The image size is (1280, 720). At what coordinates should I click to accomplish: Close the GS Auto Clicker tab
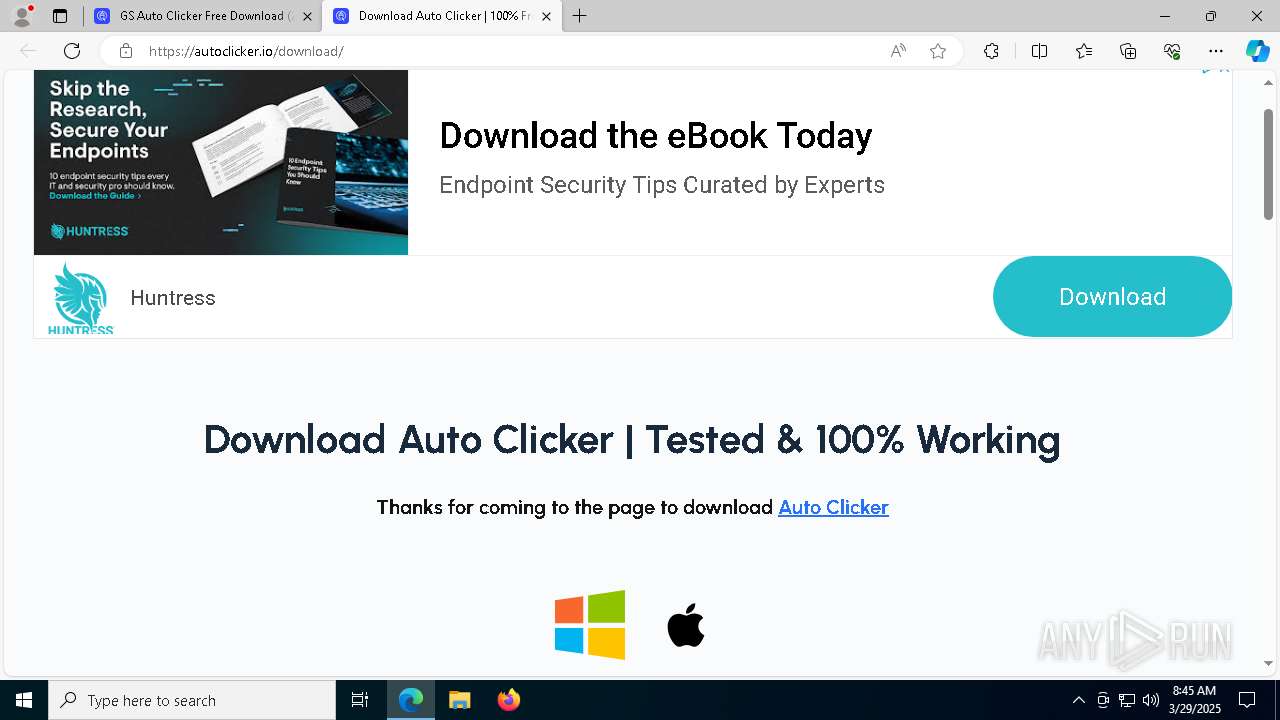[x=307, y=16]
